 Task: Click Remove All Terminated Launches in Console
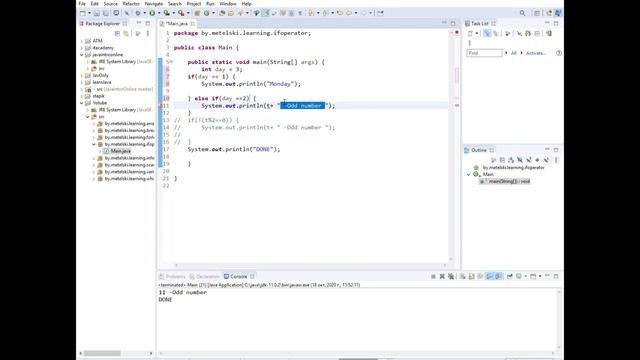[x=451, y=276]
